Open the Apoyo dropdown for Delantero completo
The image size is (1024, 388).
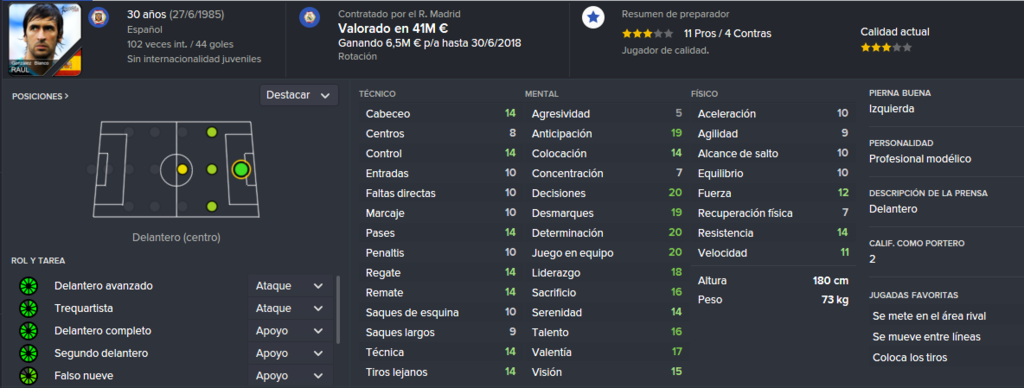click(x=290, y=331)
